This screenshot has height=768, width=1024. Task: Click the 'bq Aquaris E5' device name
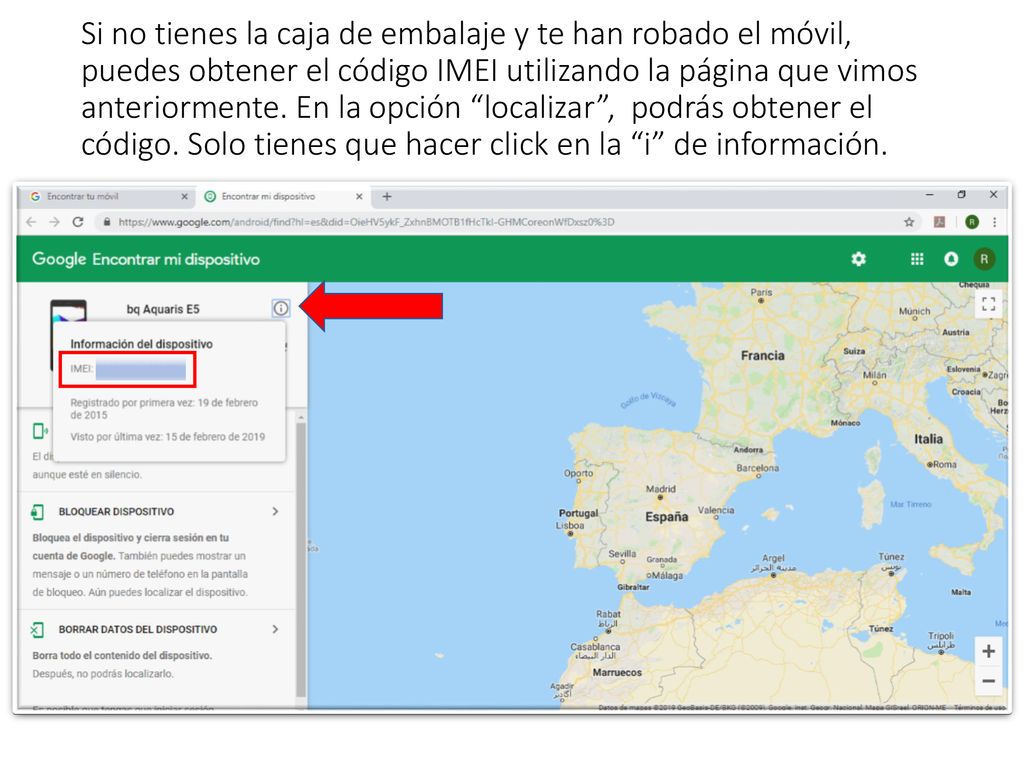tap(163, 309)
